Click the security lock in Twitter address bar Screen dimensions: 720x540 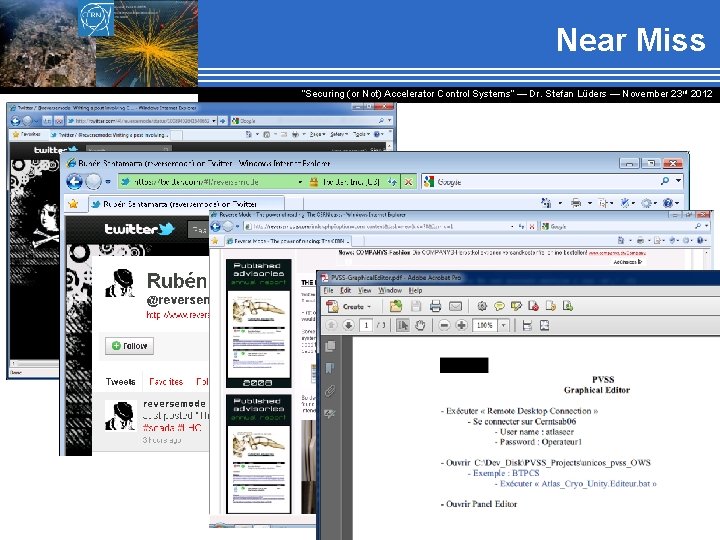[314, 182]
